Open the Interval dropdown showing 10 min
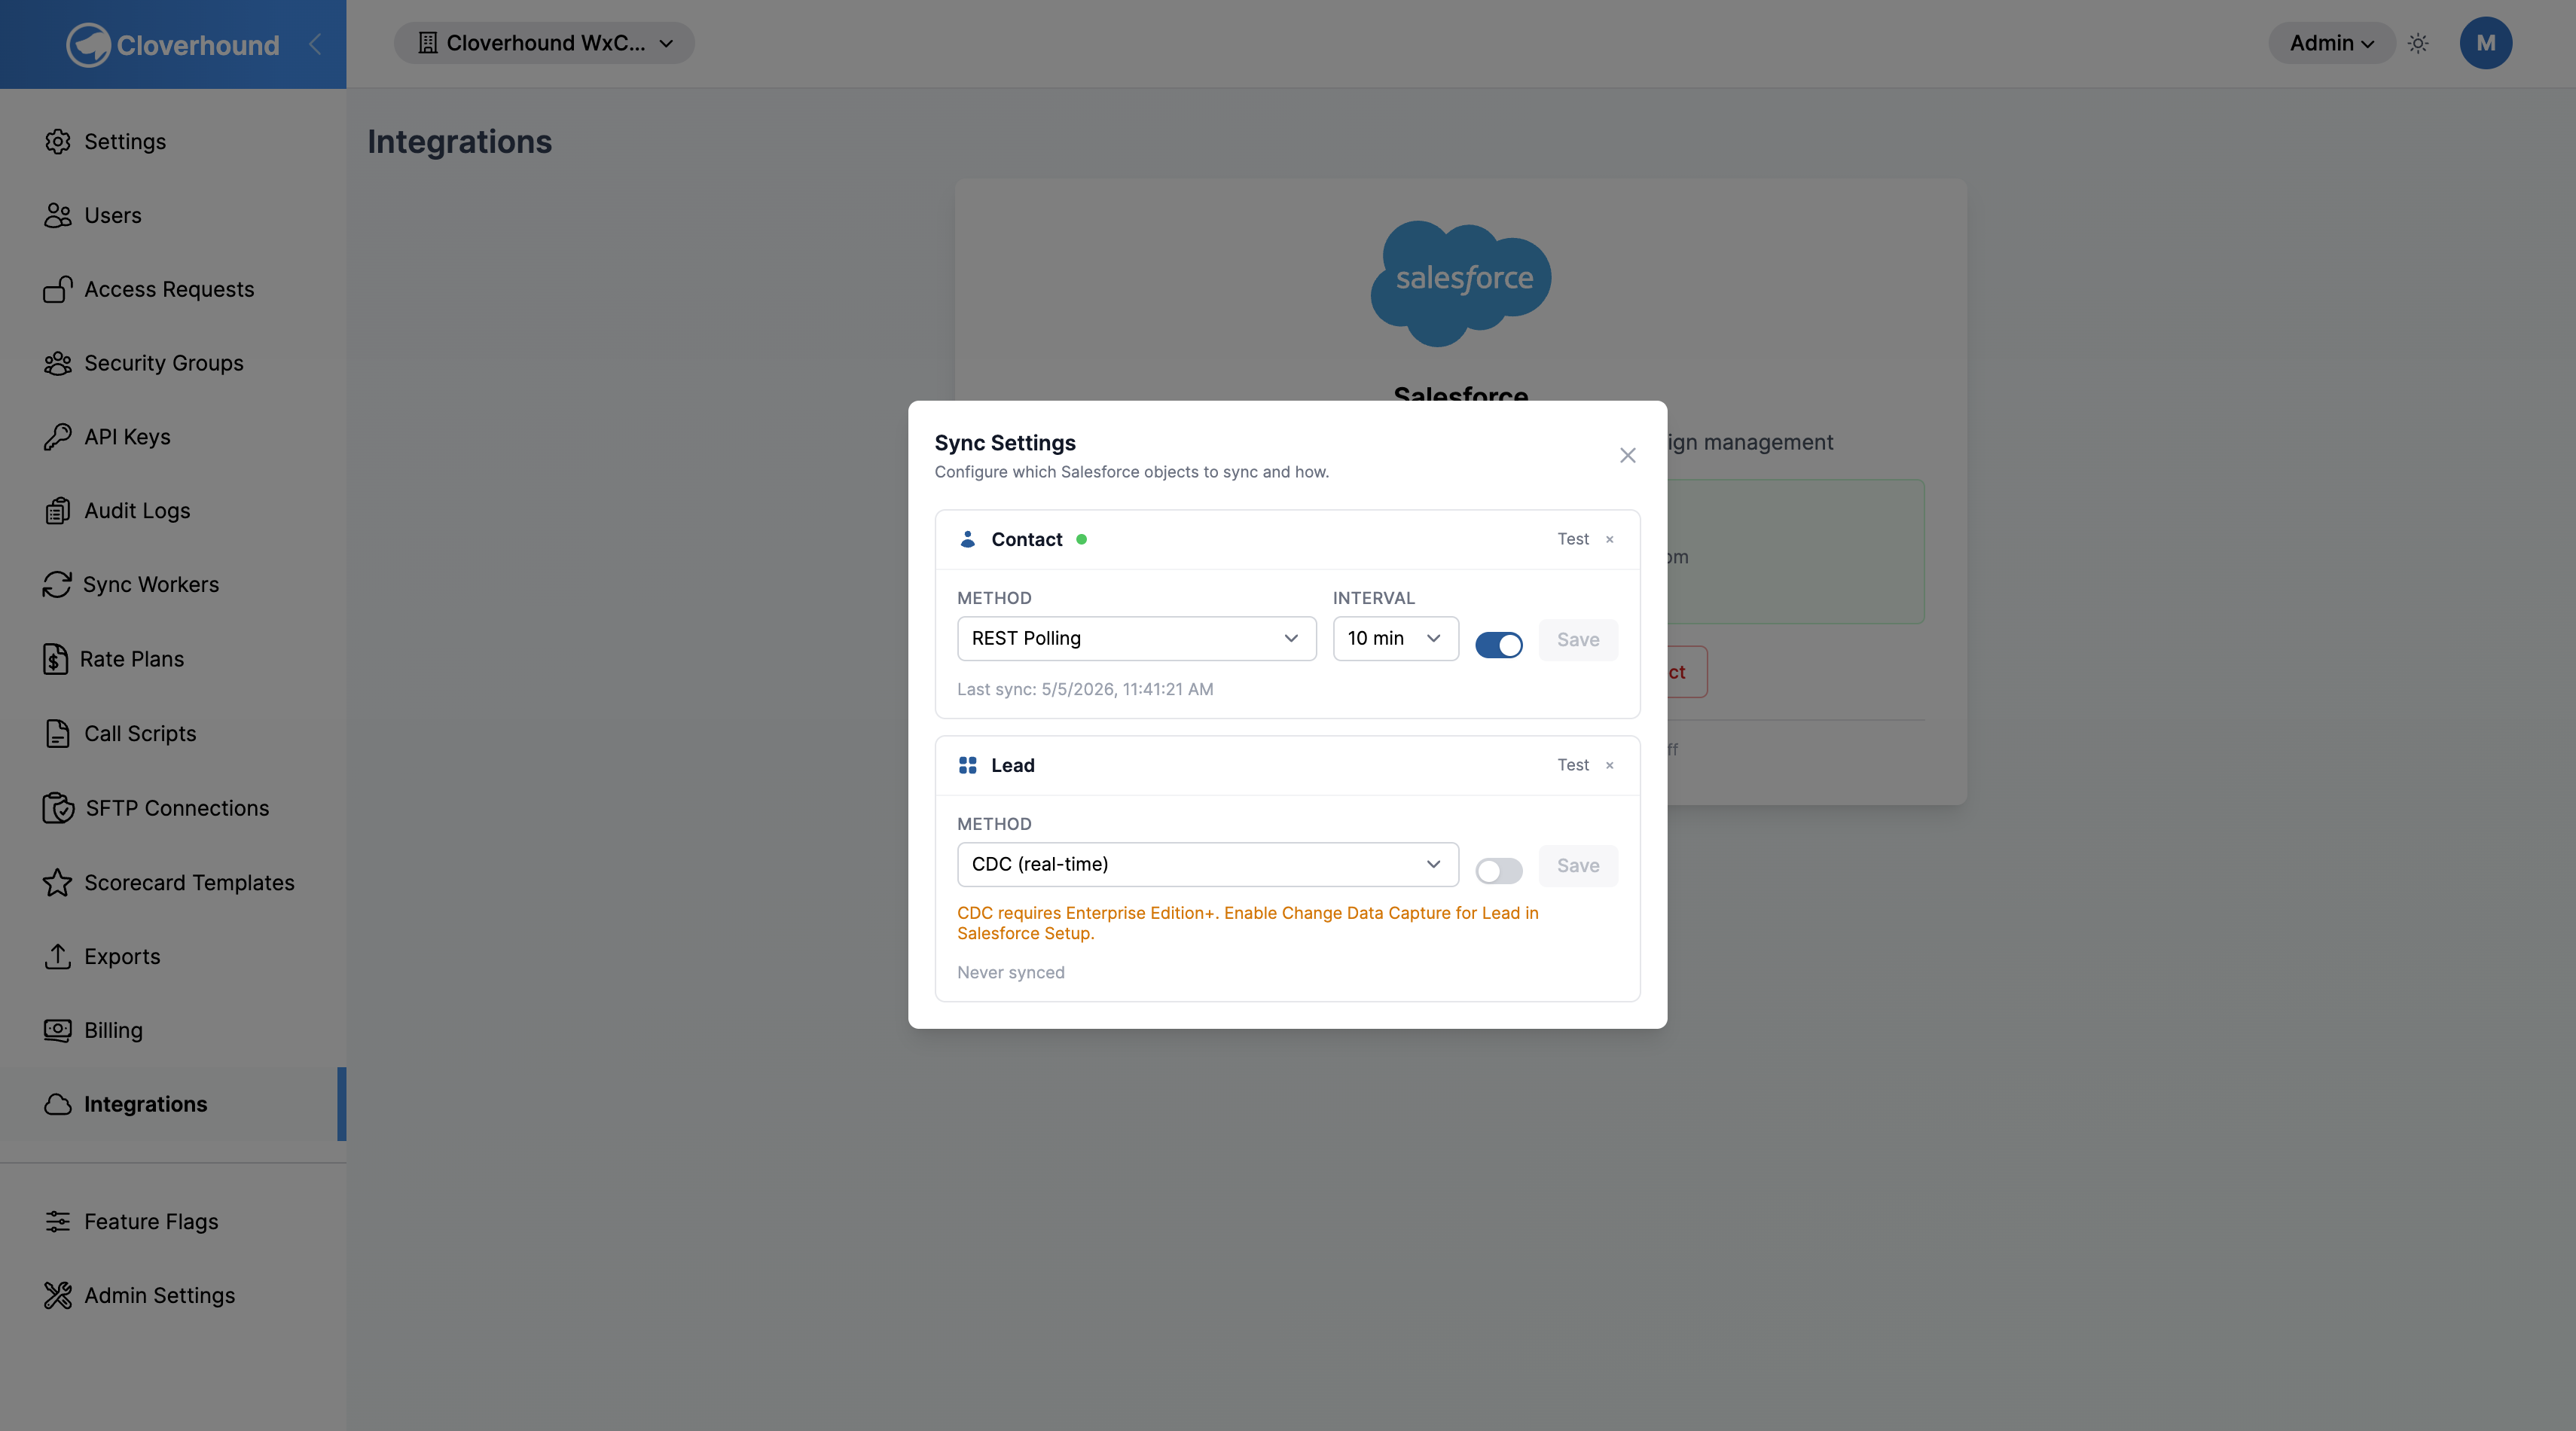The height and width of the screenshot is (1431, 2576). (1396, 638)
